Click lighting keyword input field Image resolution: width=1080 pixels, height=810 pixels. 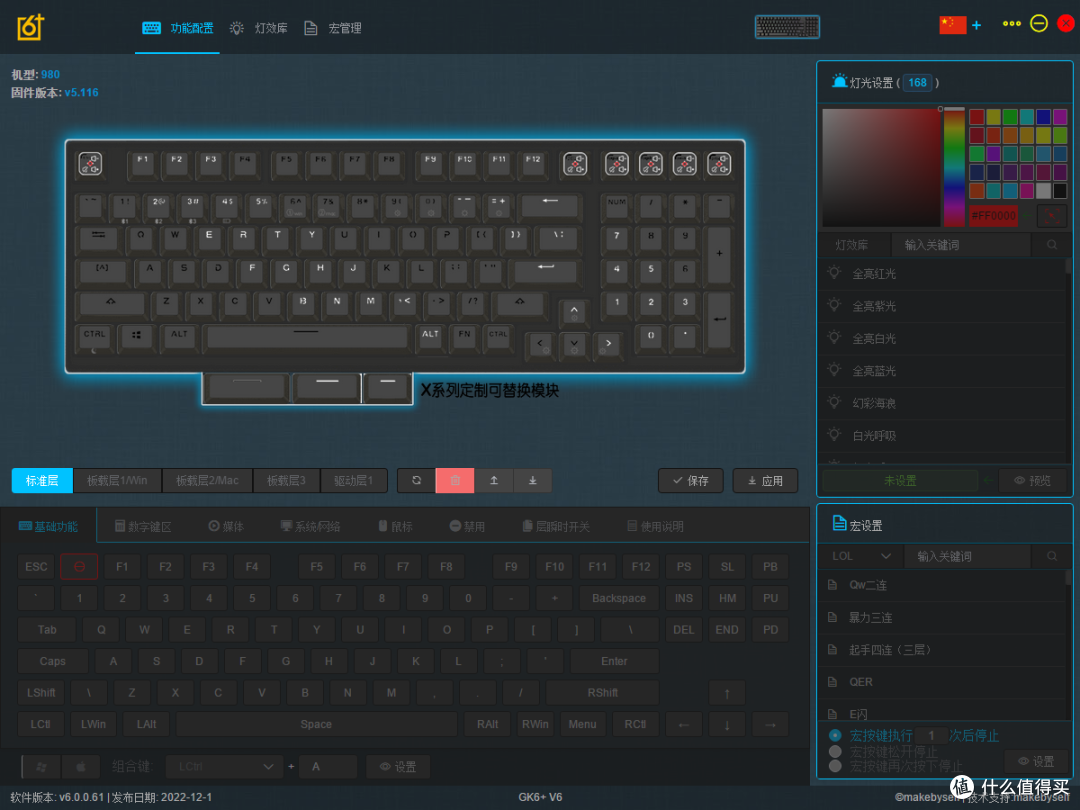[x=960, y=245]
